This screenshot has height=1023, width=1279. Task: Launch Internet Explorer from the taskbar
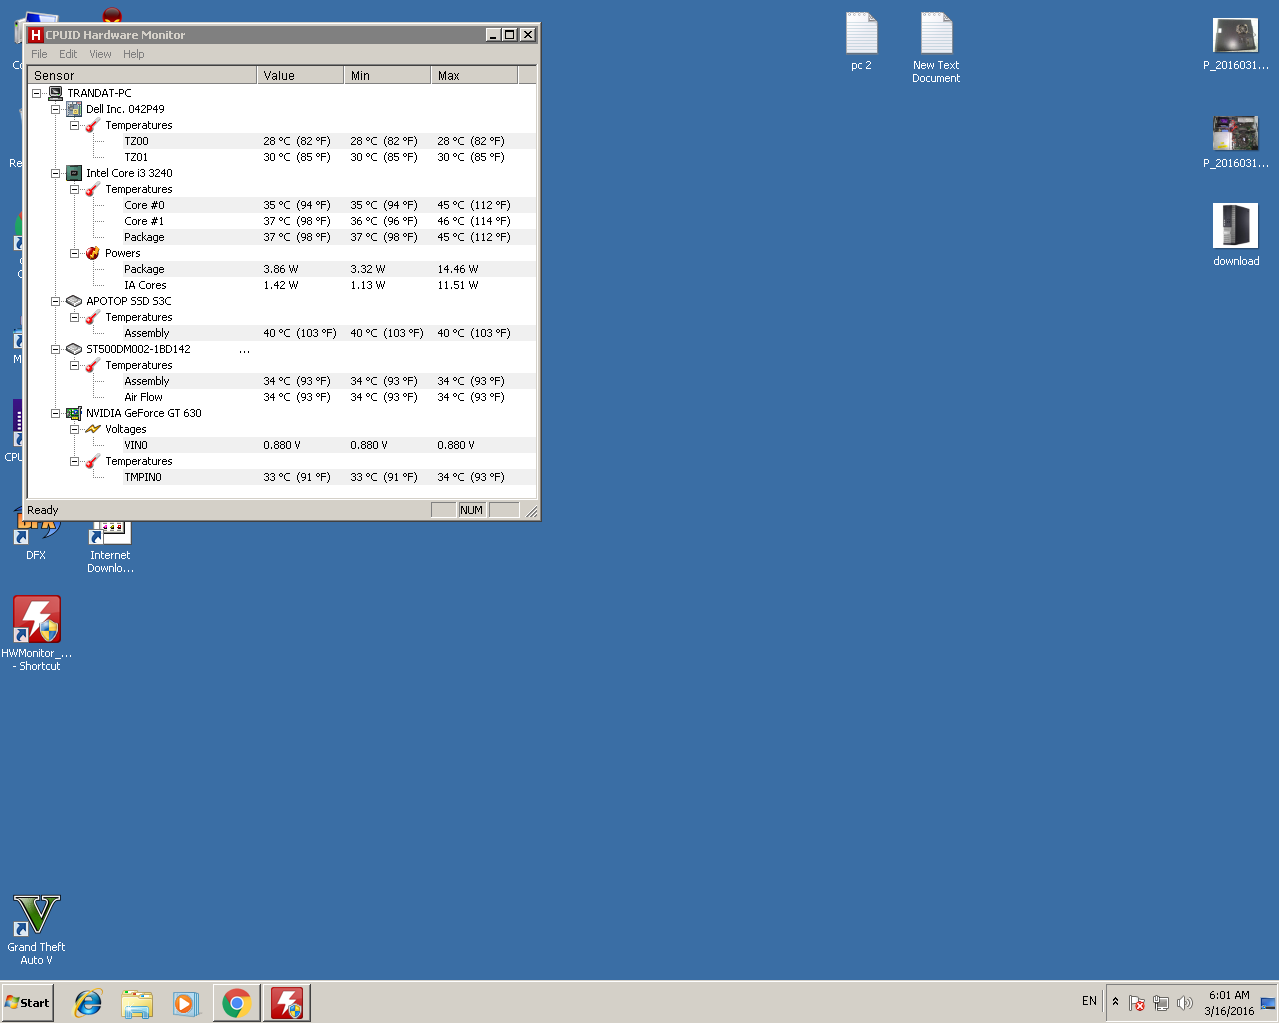[x=88, y=1003]
